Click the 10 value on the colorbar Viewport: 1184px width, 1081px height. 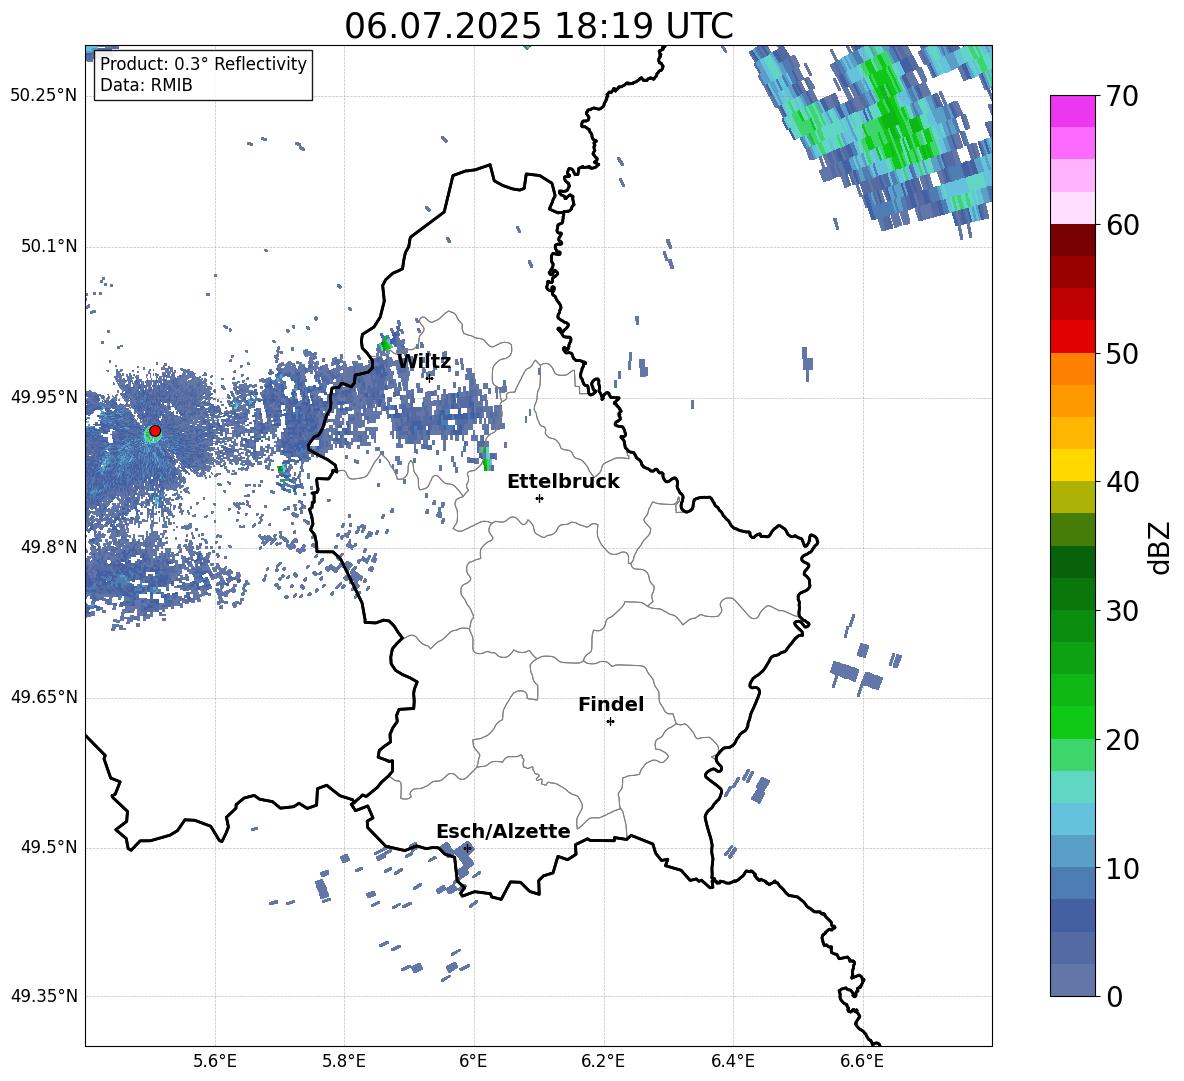[x=1122, y=868]
